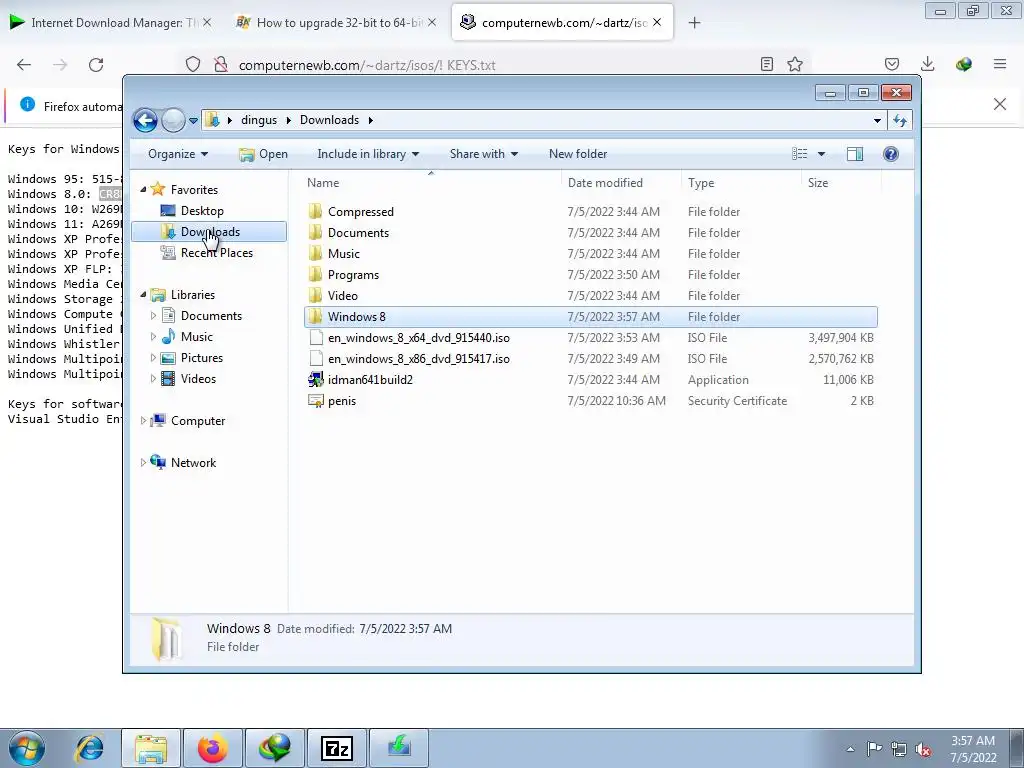Open the Windows Start orb

point(27,748)
